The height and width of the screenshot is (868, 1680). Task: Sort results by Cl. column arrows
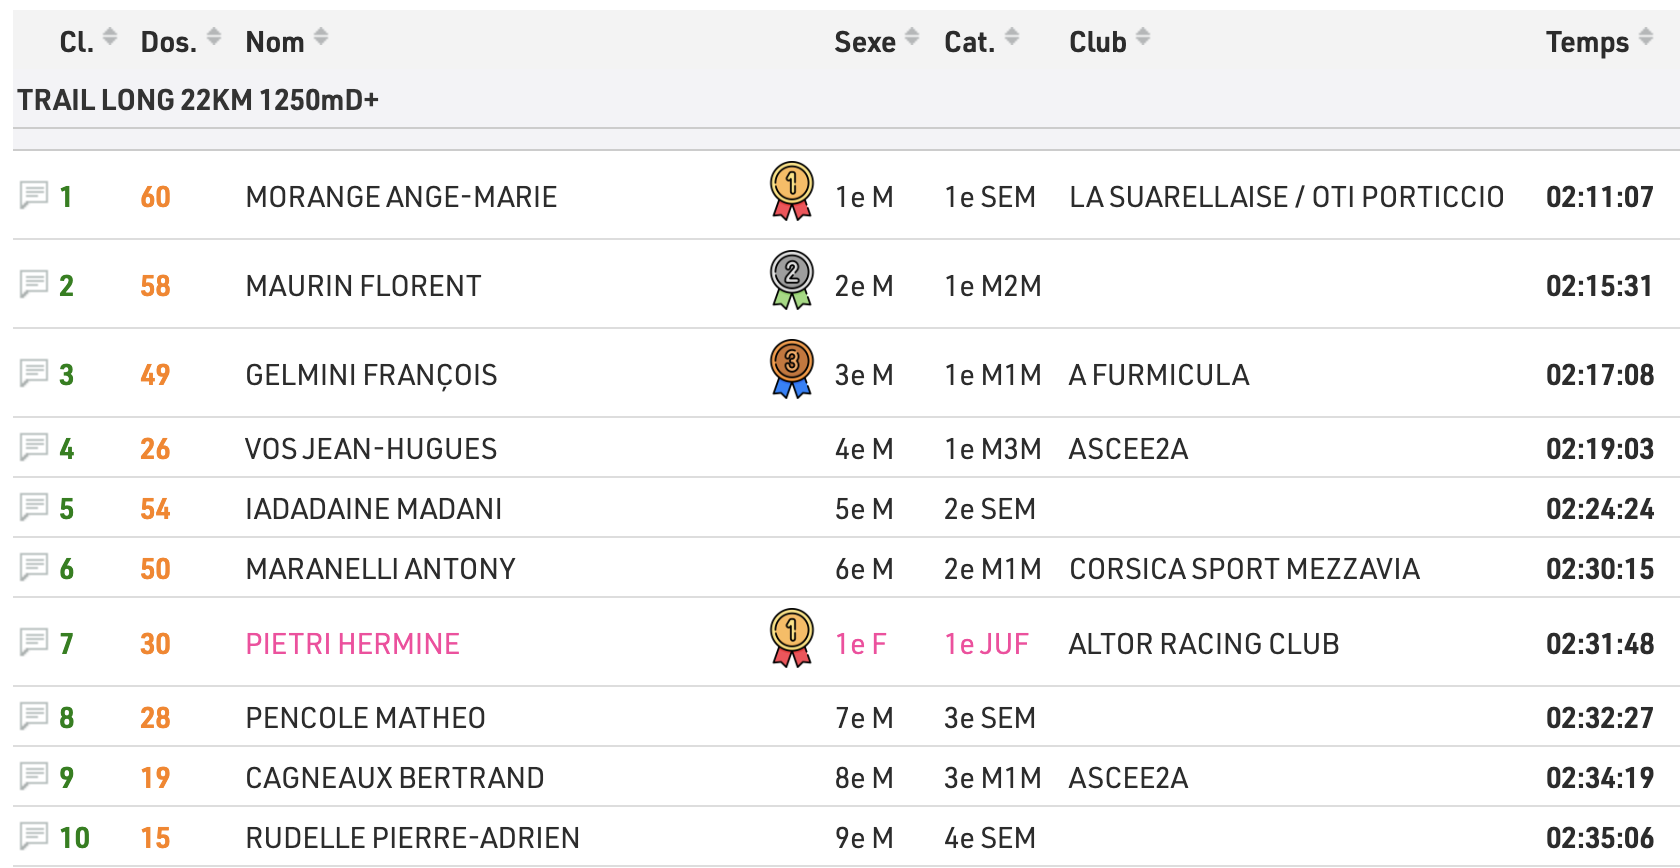110,38
